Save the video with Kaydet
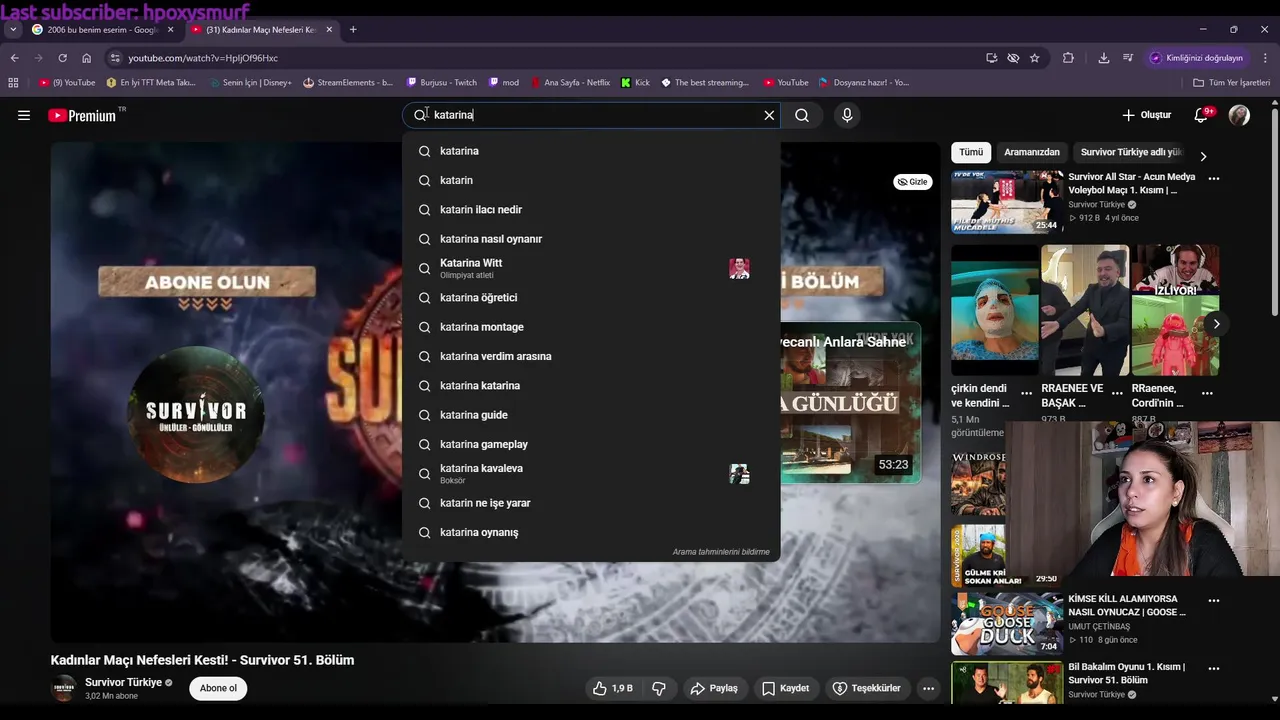Viewport: 1280px width, 720px height. click(x=785, y=688)
